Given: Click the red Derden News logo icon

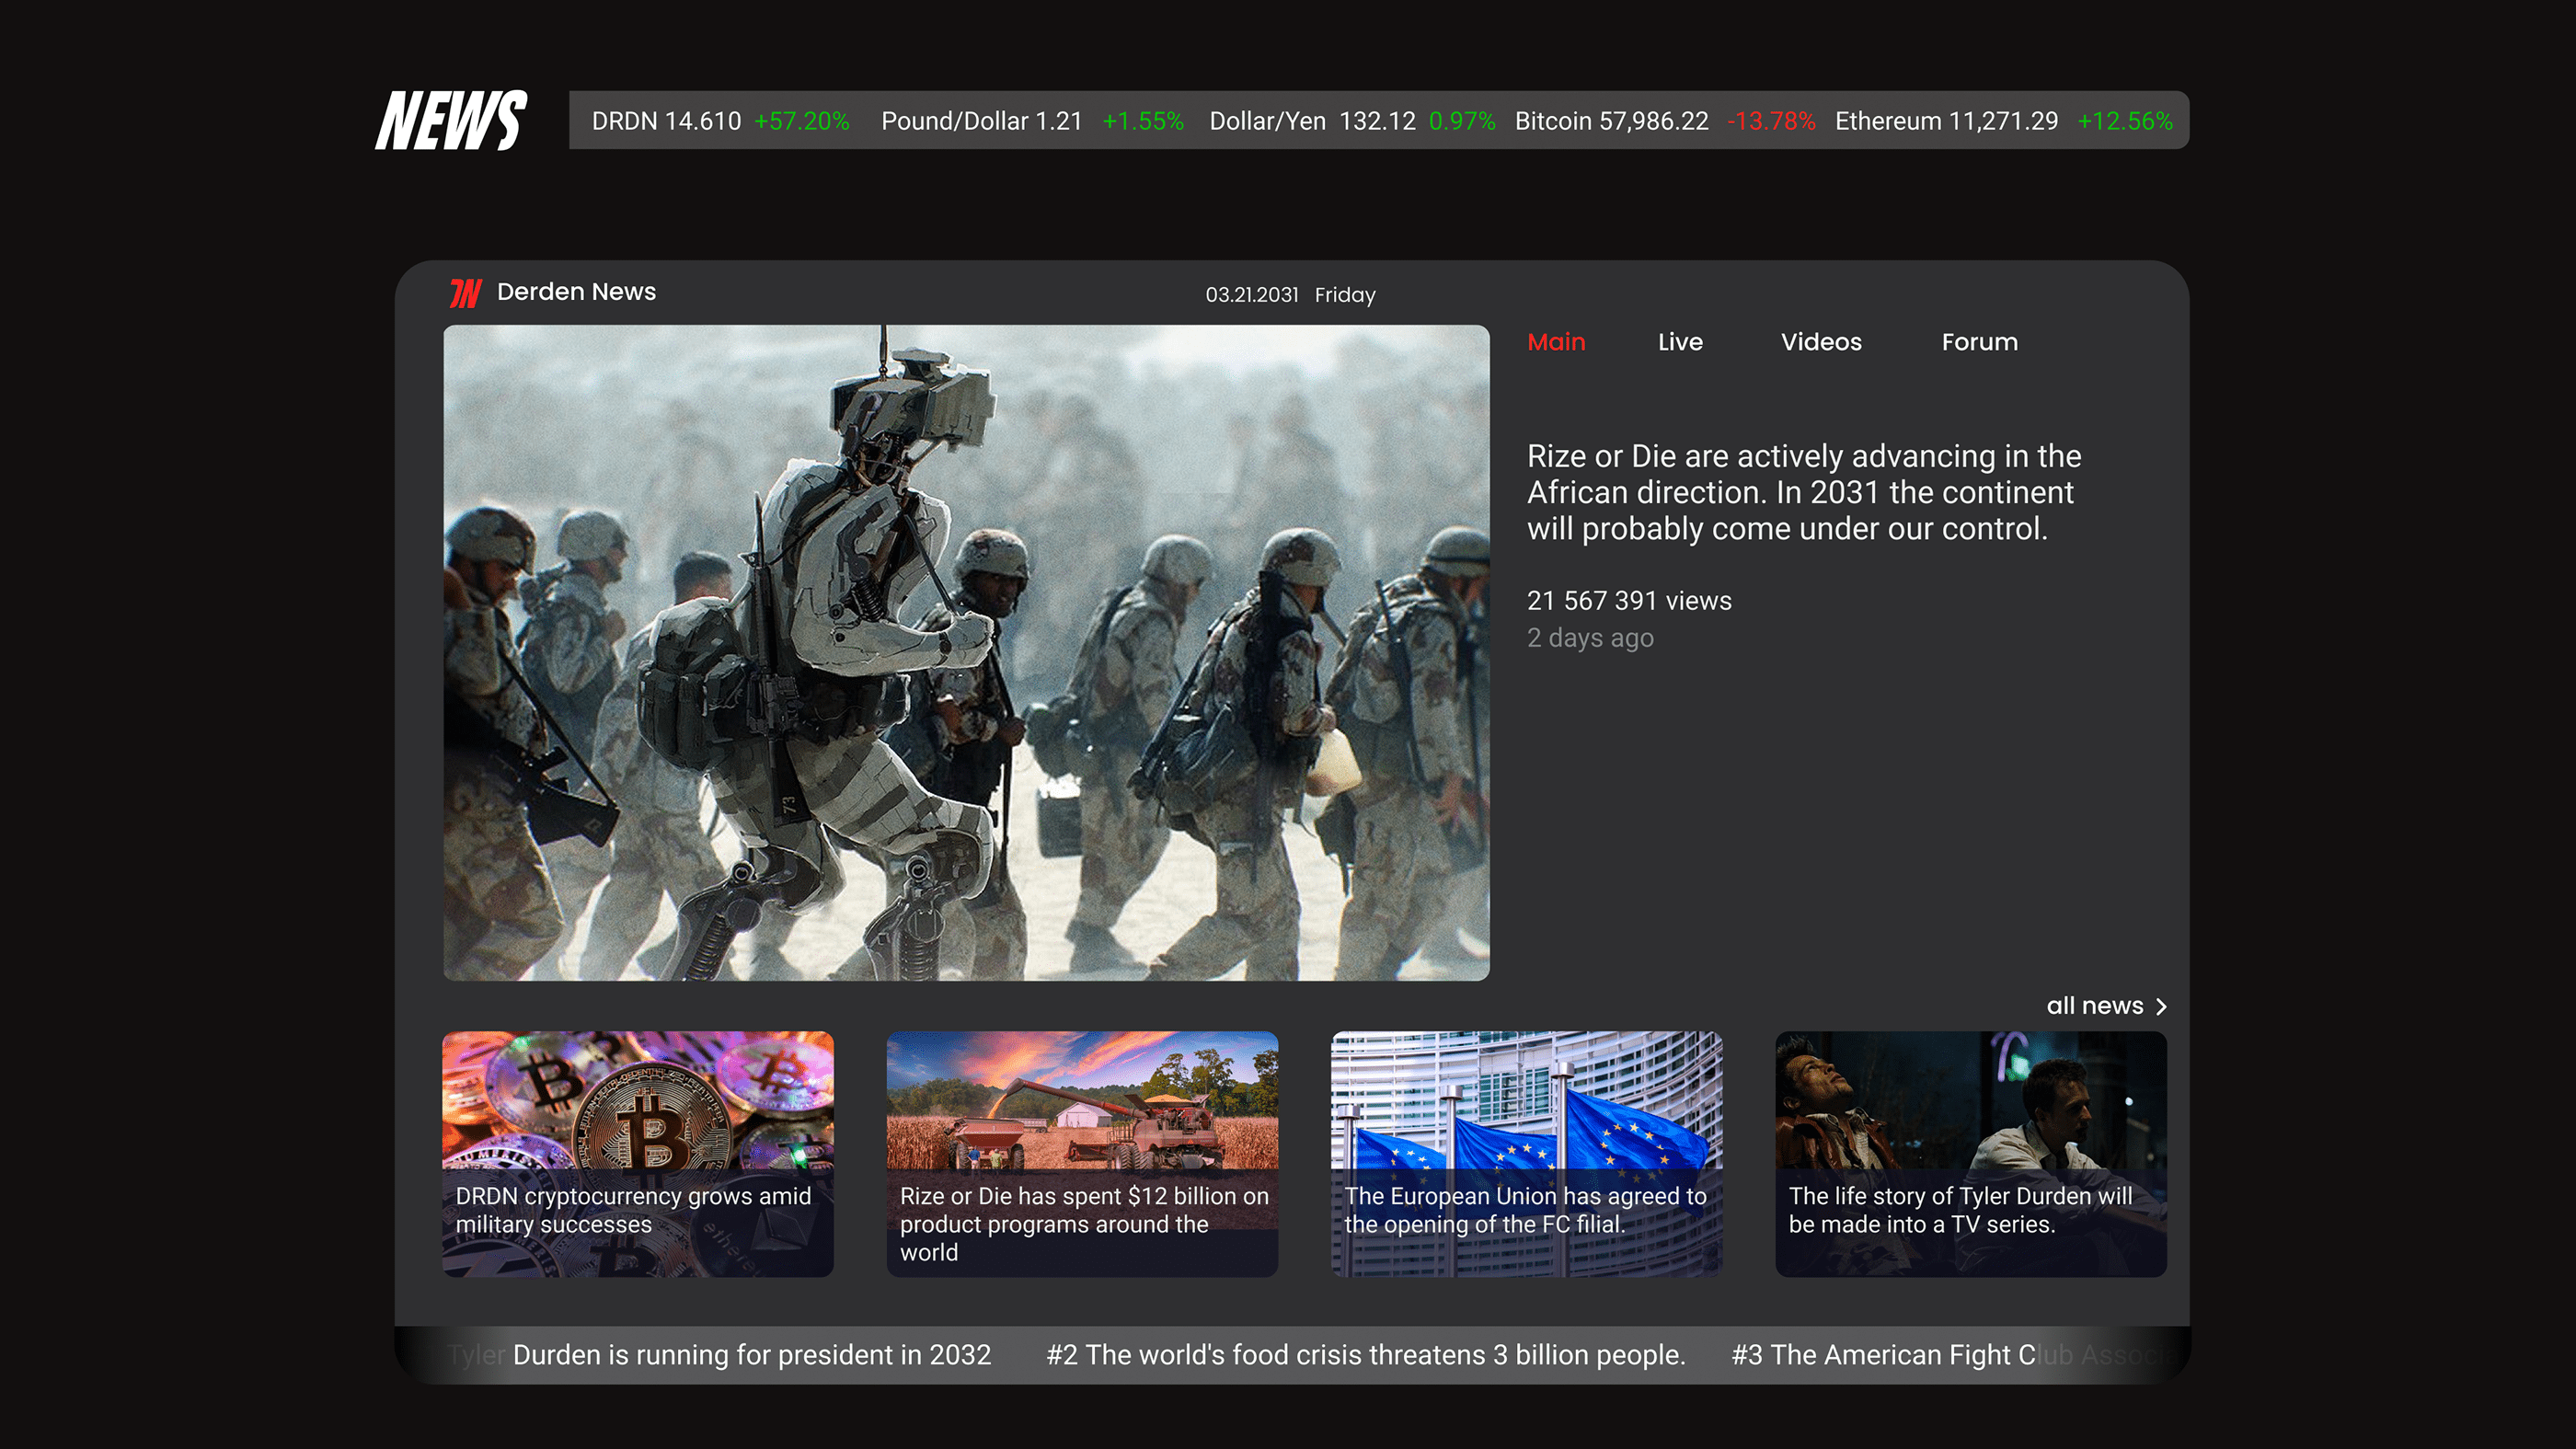Looking at the screenshot, I should (x=465, y=293).
